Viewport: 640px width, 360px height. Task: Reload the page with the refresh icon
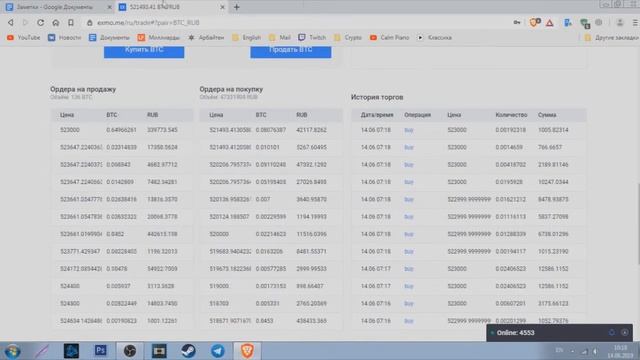[40, 22]
